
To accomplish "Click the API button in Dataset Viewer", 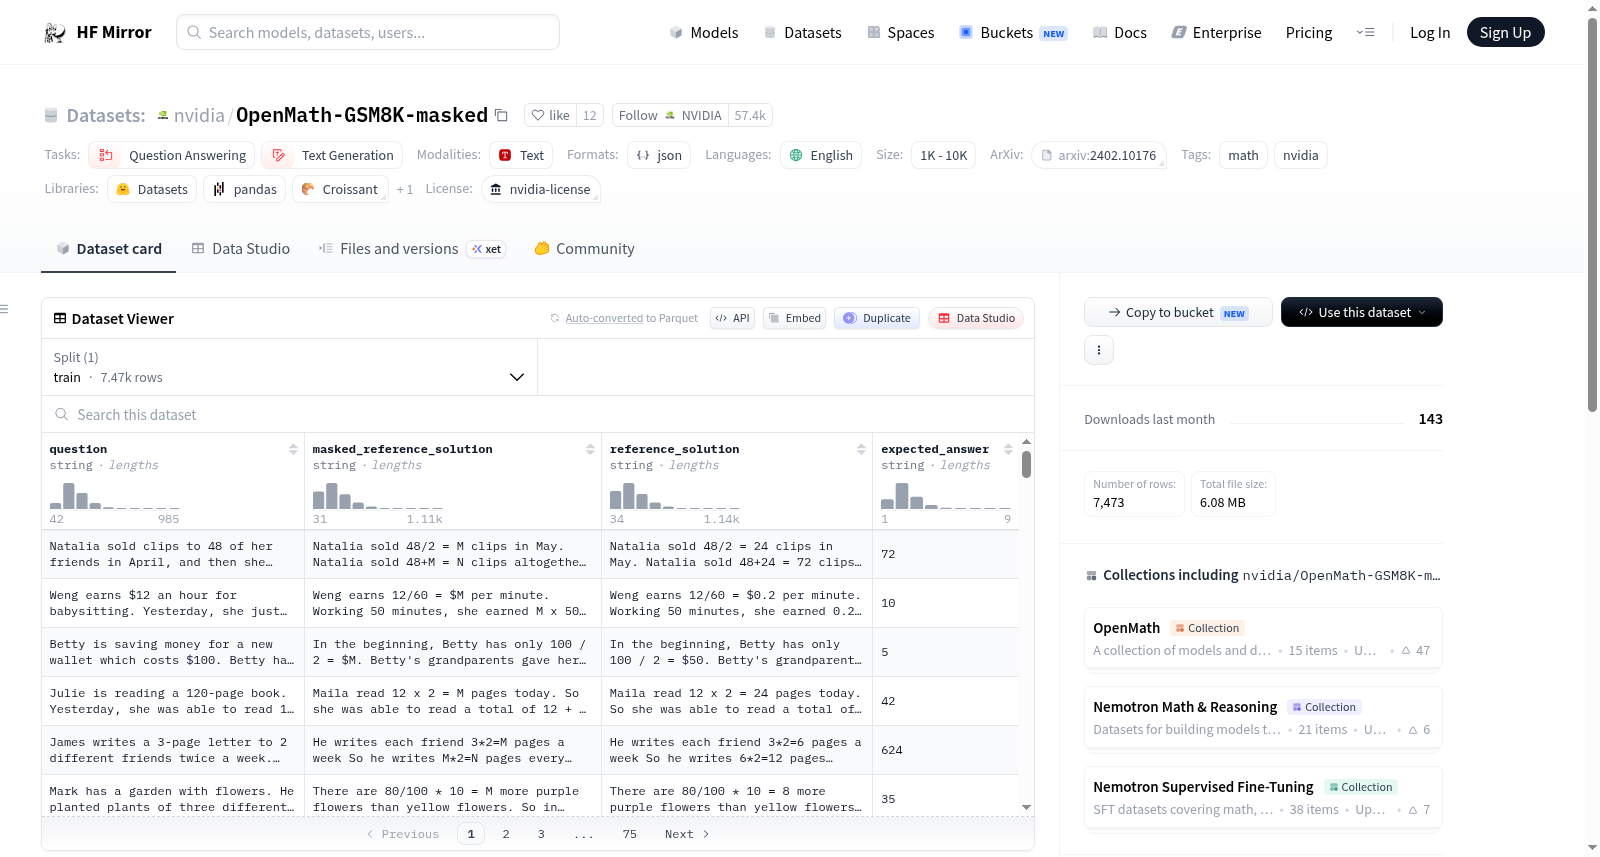I will coord(732,318).
